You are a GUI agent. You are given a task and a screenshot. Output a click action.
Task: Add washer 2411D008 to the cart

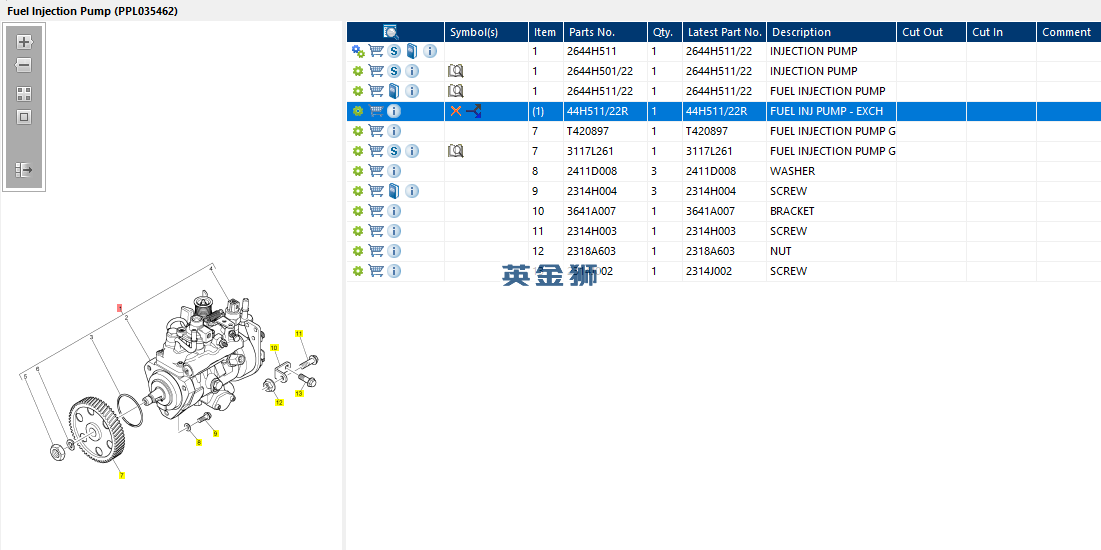(376, 171)
